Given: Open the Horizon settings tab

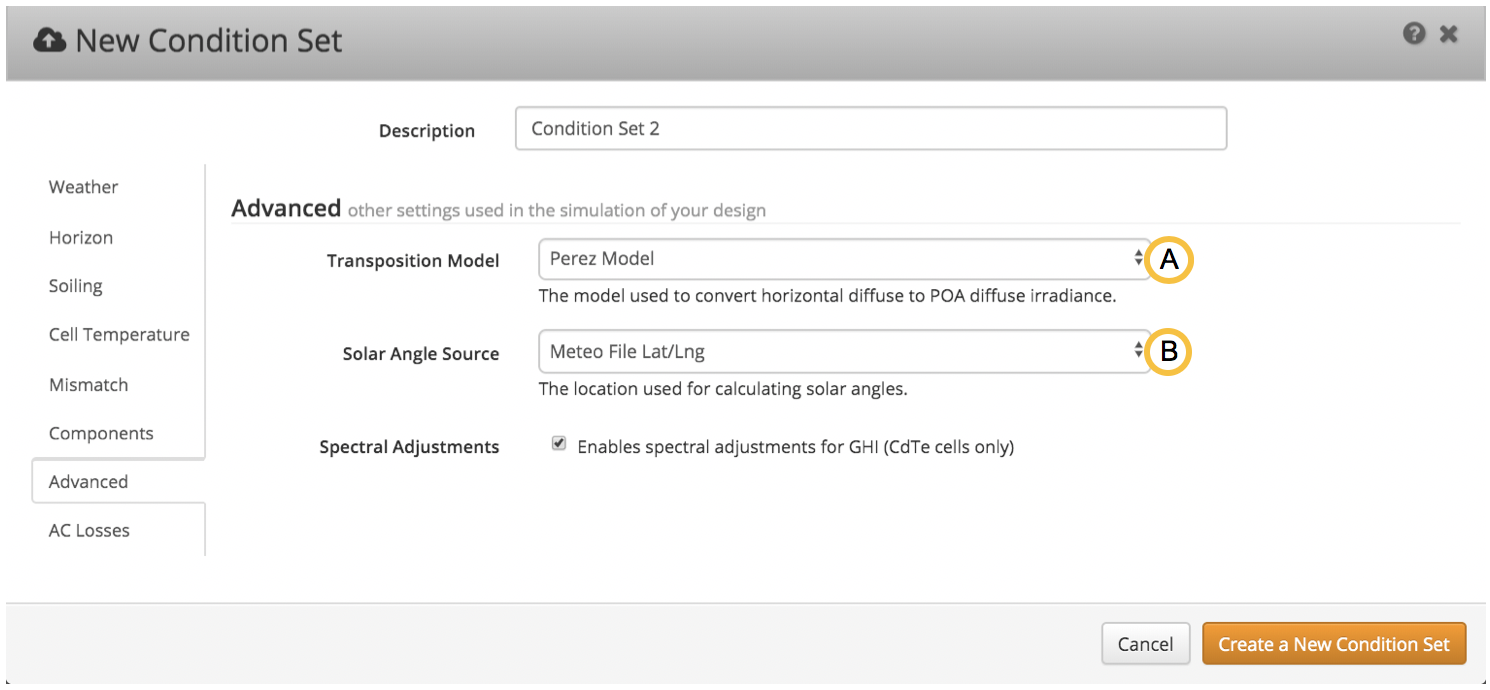Looking at the screenshot, I should point(81,238).
